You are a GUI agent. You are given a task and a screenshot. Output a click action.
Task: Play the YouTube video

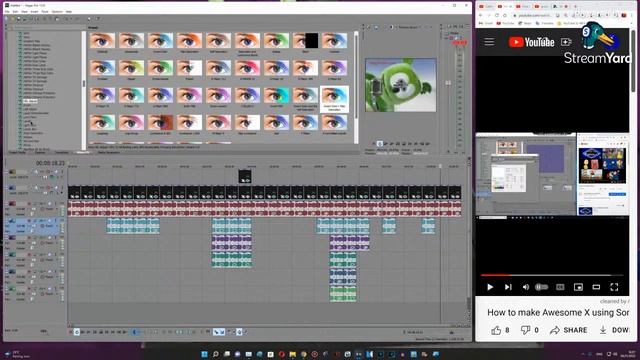point(490,287)
